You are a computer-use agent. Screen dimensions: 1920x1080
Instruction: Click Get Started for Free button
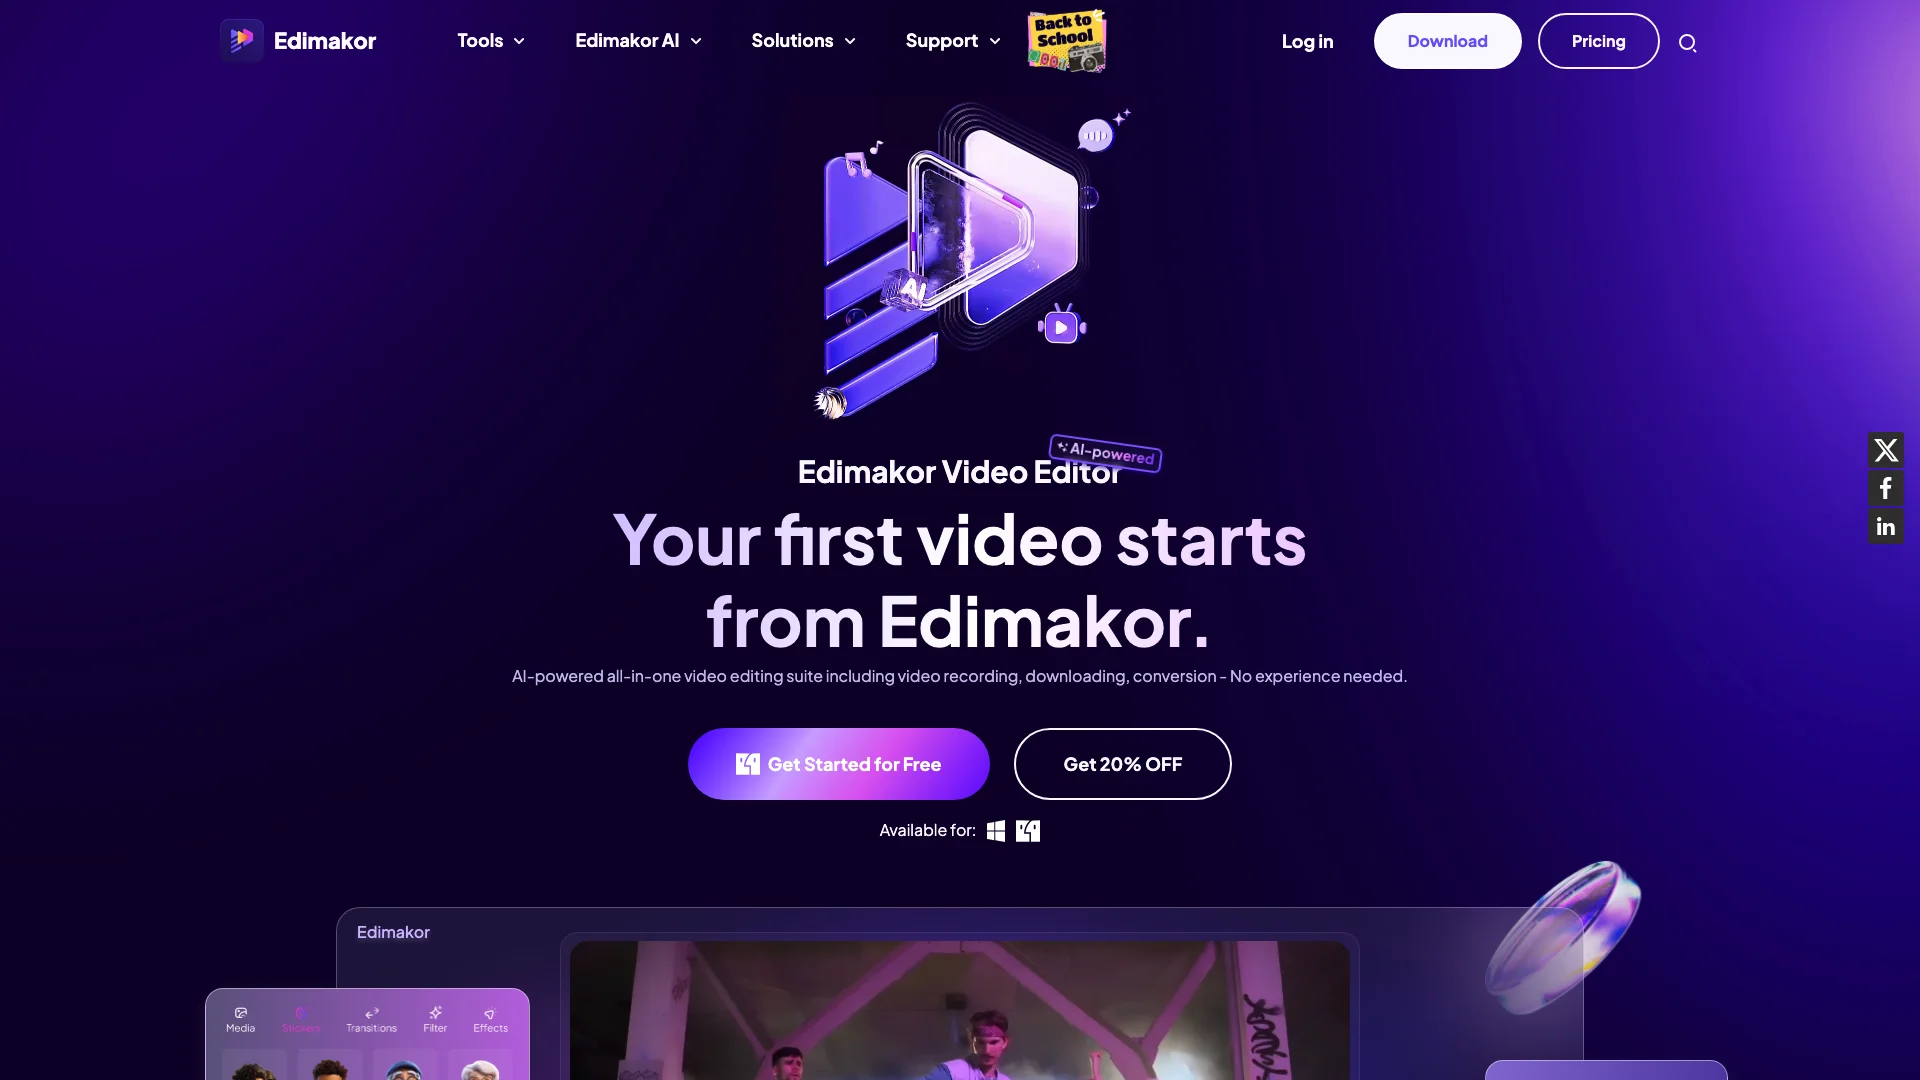(839, 764)
